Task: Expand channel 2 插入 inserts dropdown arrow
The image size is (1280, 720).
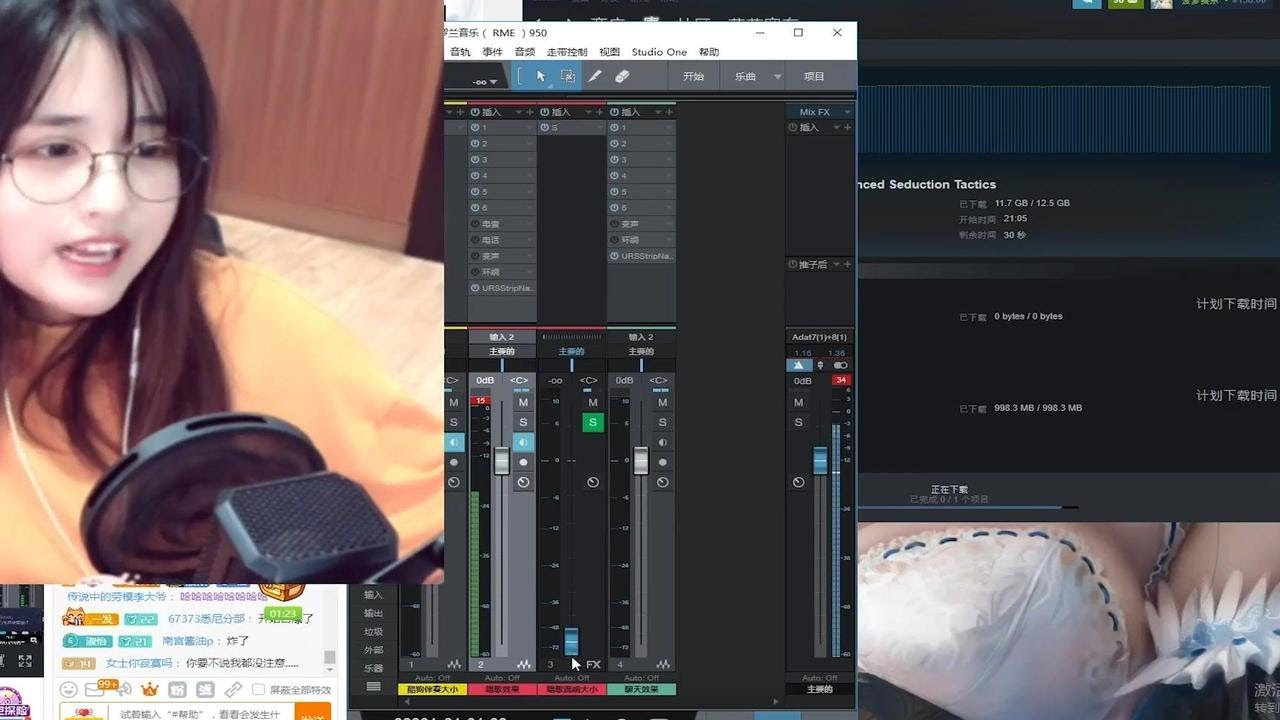Action: (x=518, y=112)
